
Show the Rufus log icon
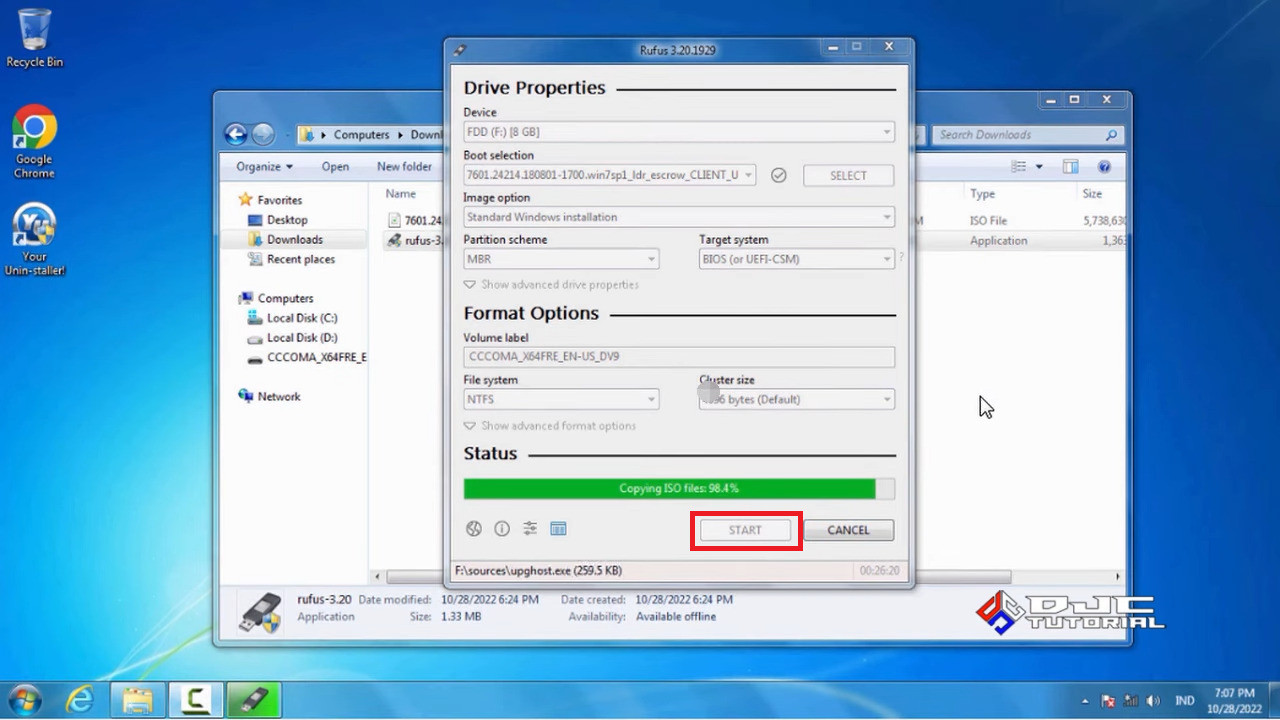558,529
